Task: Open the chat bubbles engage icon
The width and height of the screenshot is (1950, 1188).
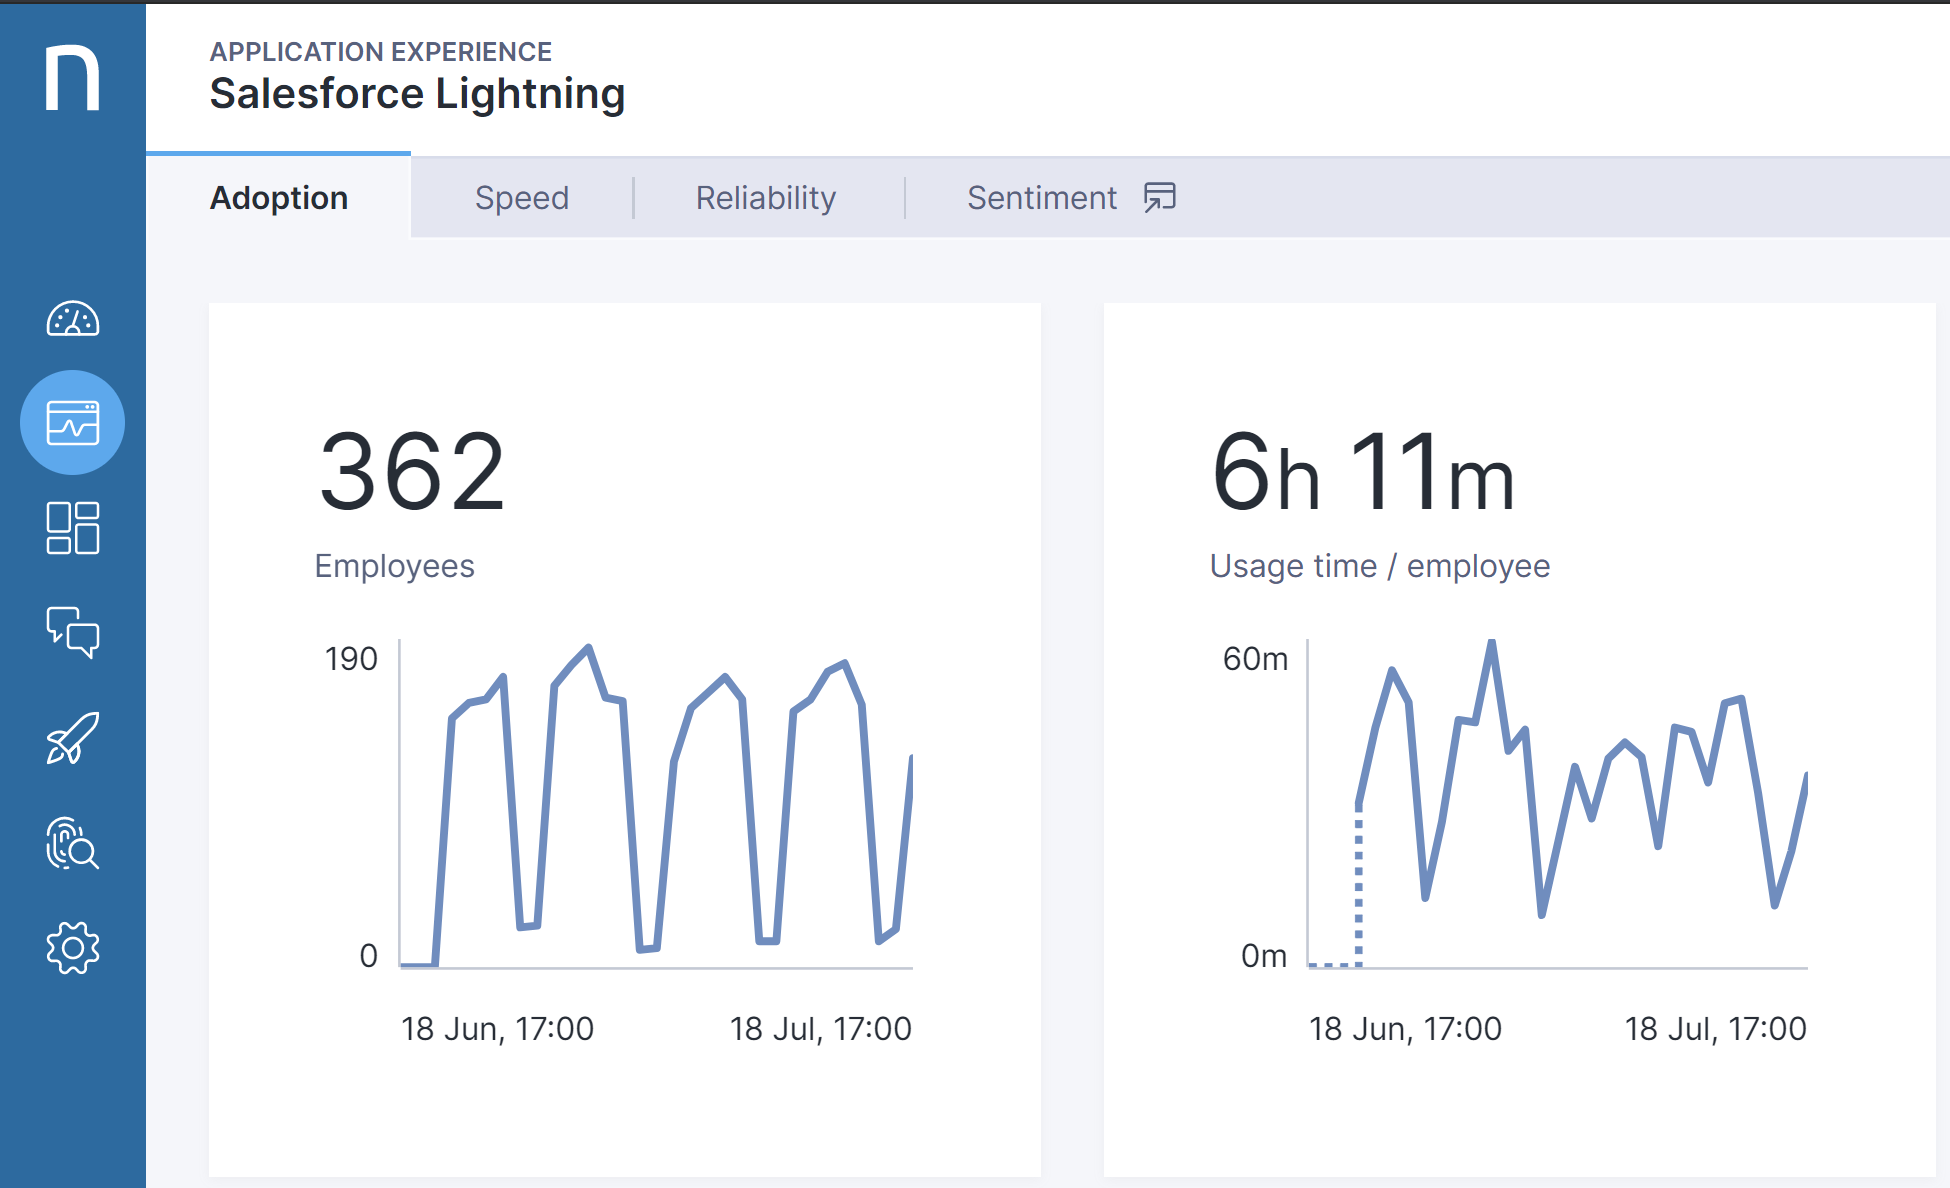Action: tap(72, 632)
